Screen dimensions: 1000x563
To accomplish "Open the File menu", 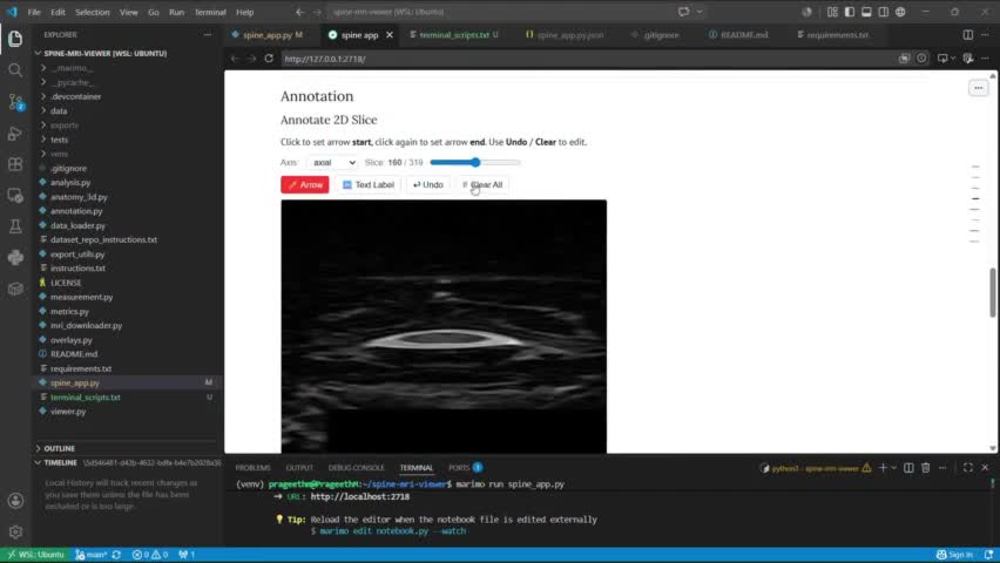I will (34, 11).
